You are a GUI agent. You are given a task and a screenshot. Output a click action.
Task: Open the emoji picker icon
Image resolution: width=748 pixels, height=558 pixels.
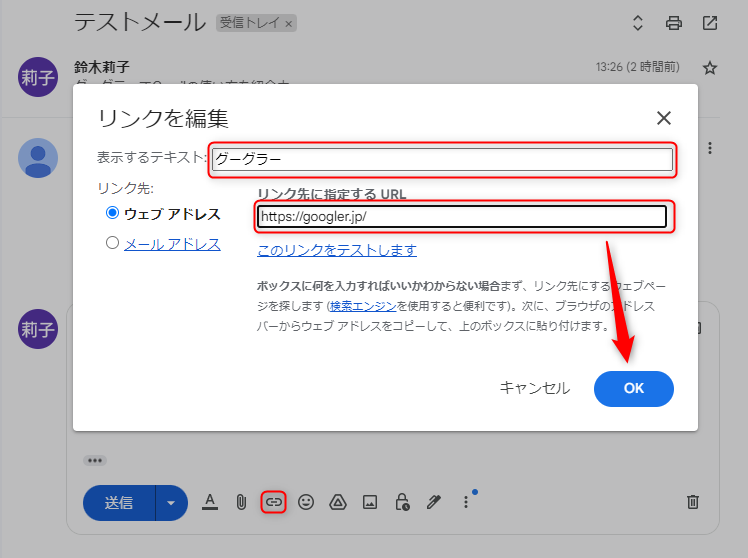pyautogui.click(x=306, y=502)
